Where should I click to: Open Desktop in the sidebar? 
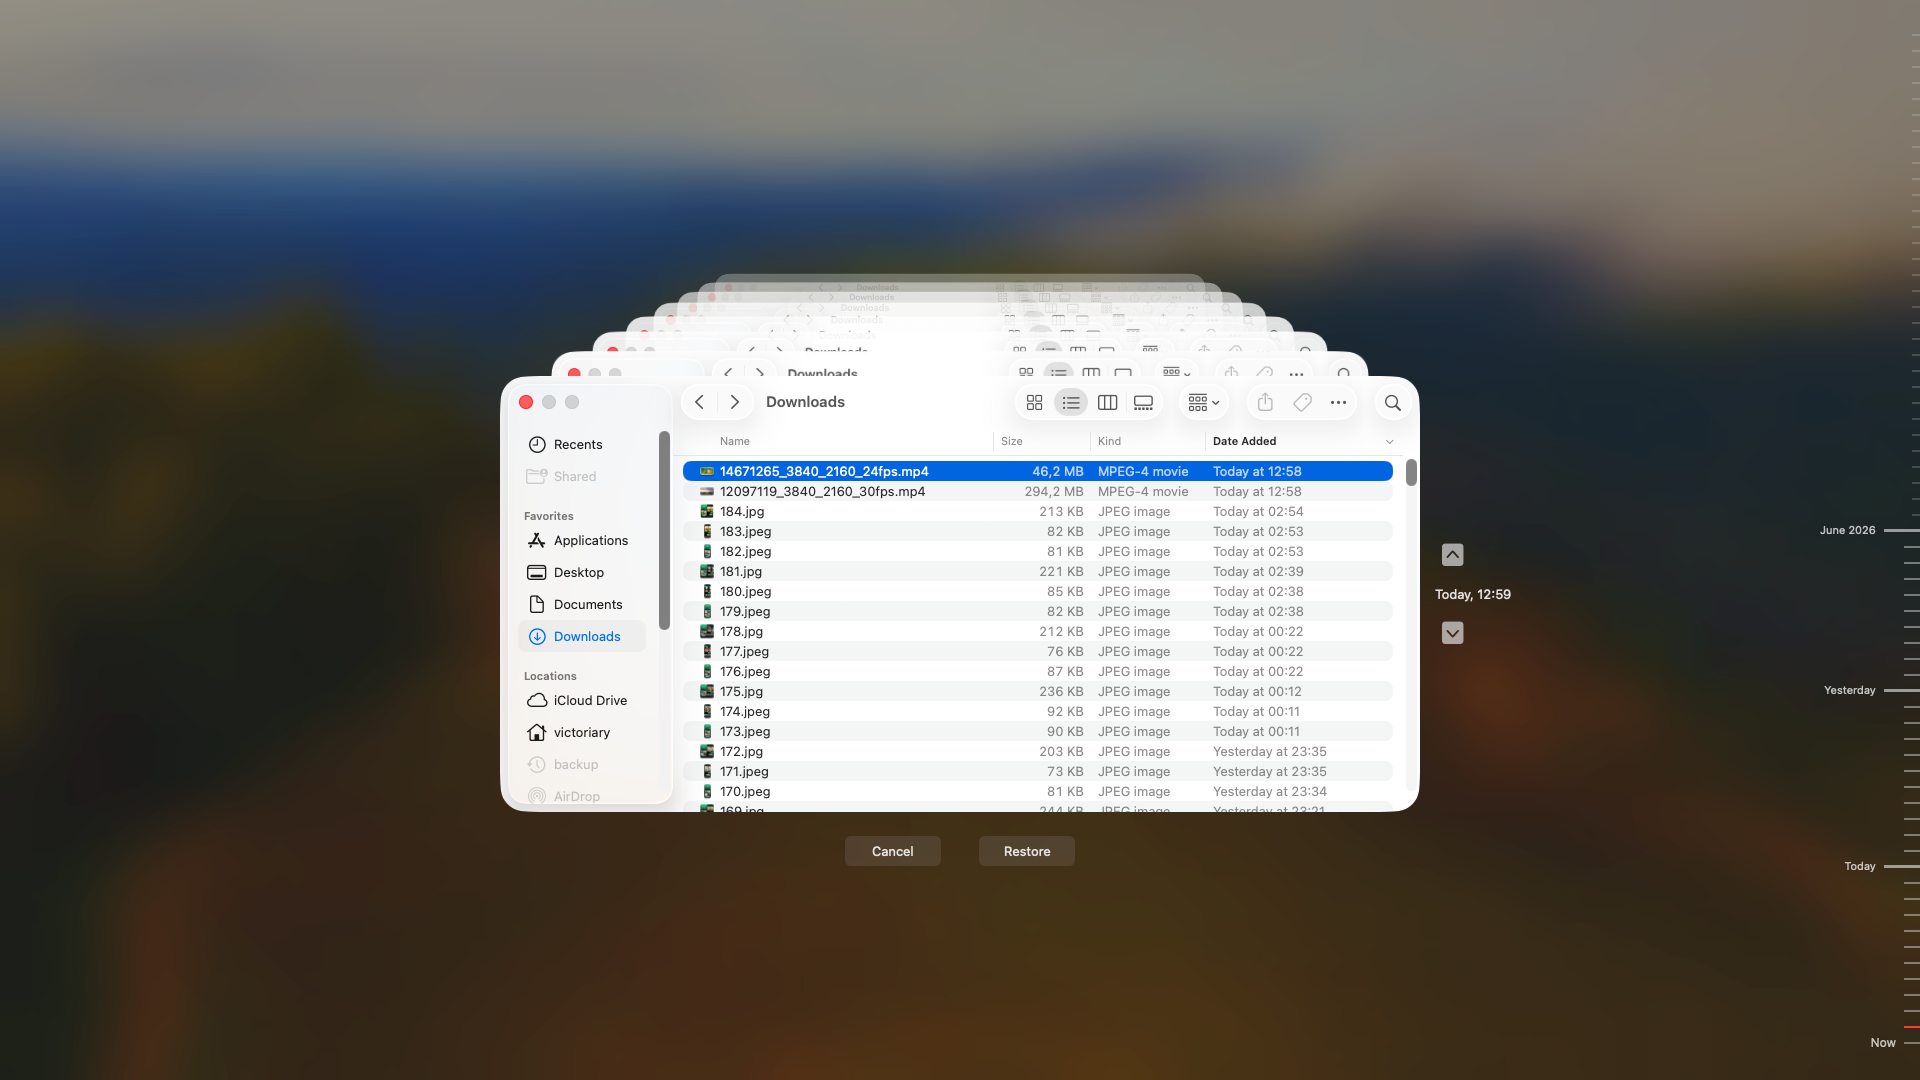pyautogui.click(x=582, y=572)
